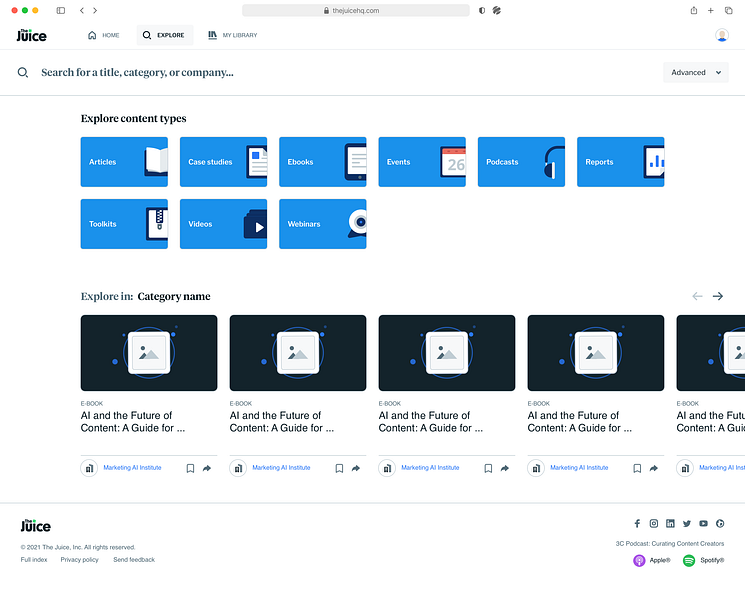
Task: Bookmark the fourth e-book card
Action: (637, 468)
